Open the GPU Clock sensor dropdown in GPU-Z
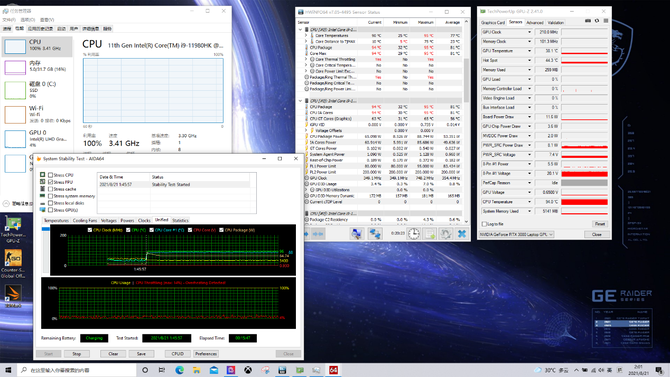 (x=529, y=32)
